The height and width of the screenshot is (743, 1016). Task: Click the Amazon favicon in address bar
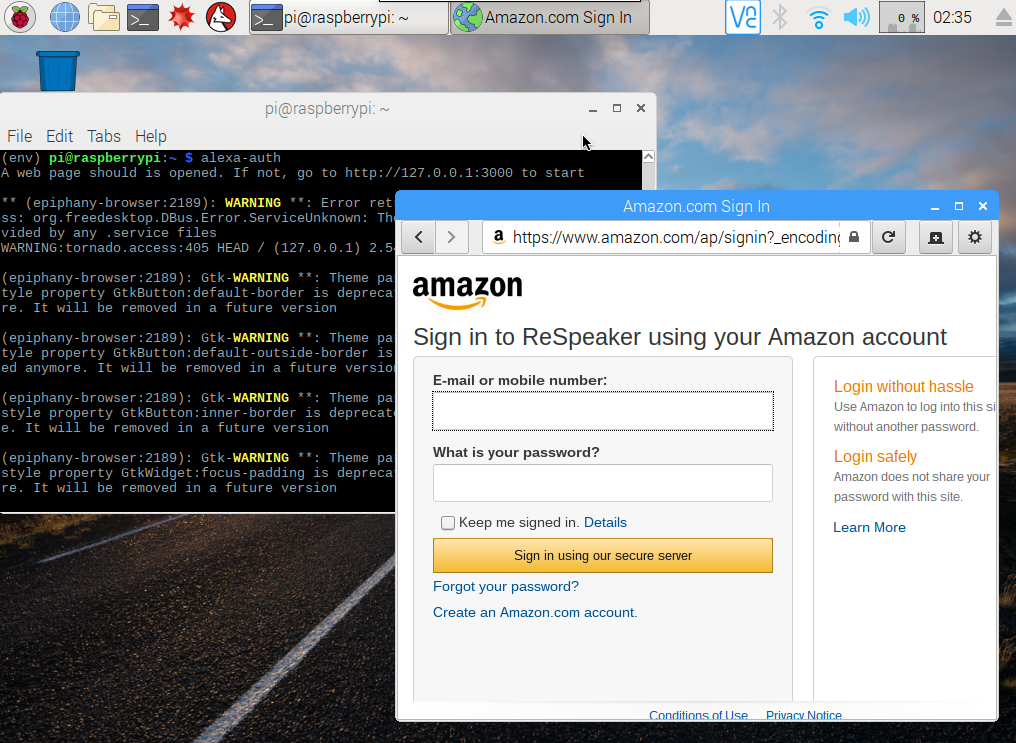coord(498,236)
